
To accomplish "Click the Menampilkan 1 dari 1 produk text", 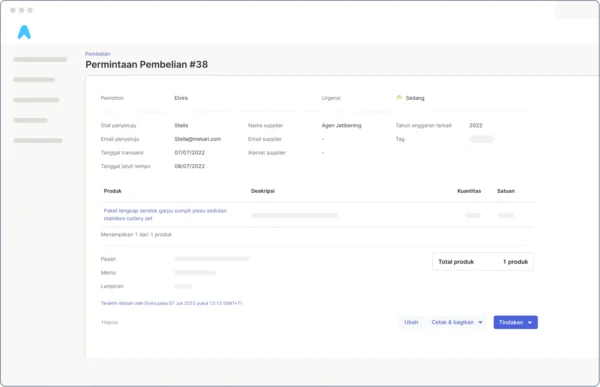I will pos(136,235).
